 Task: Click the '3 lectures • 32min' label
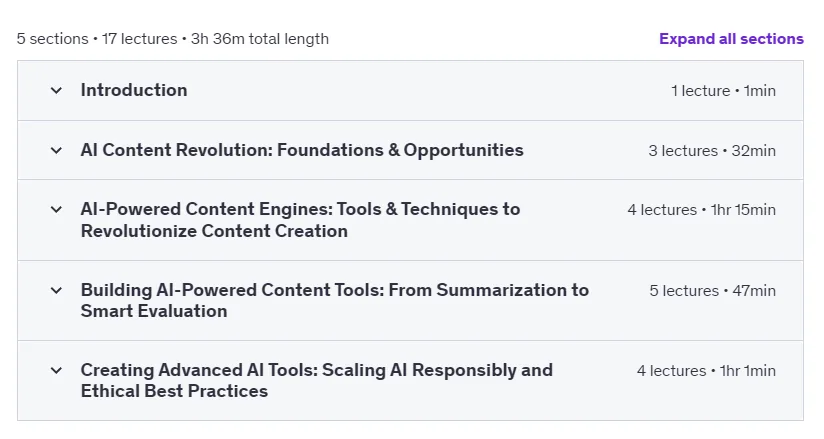coord(712,150)
